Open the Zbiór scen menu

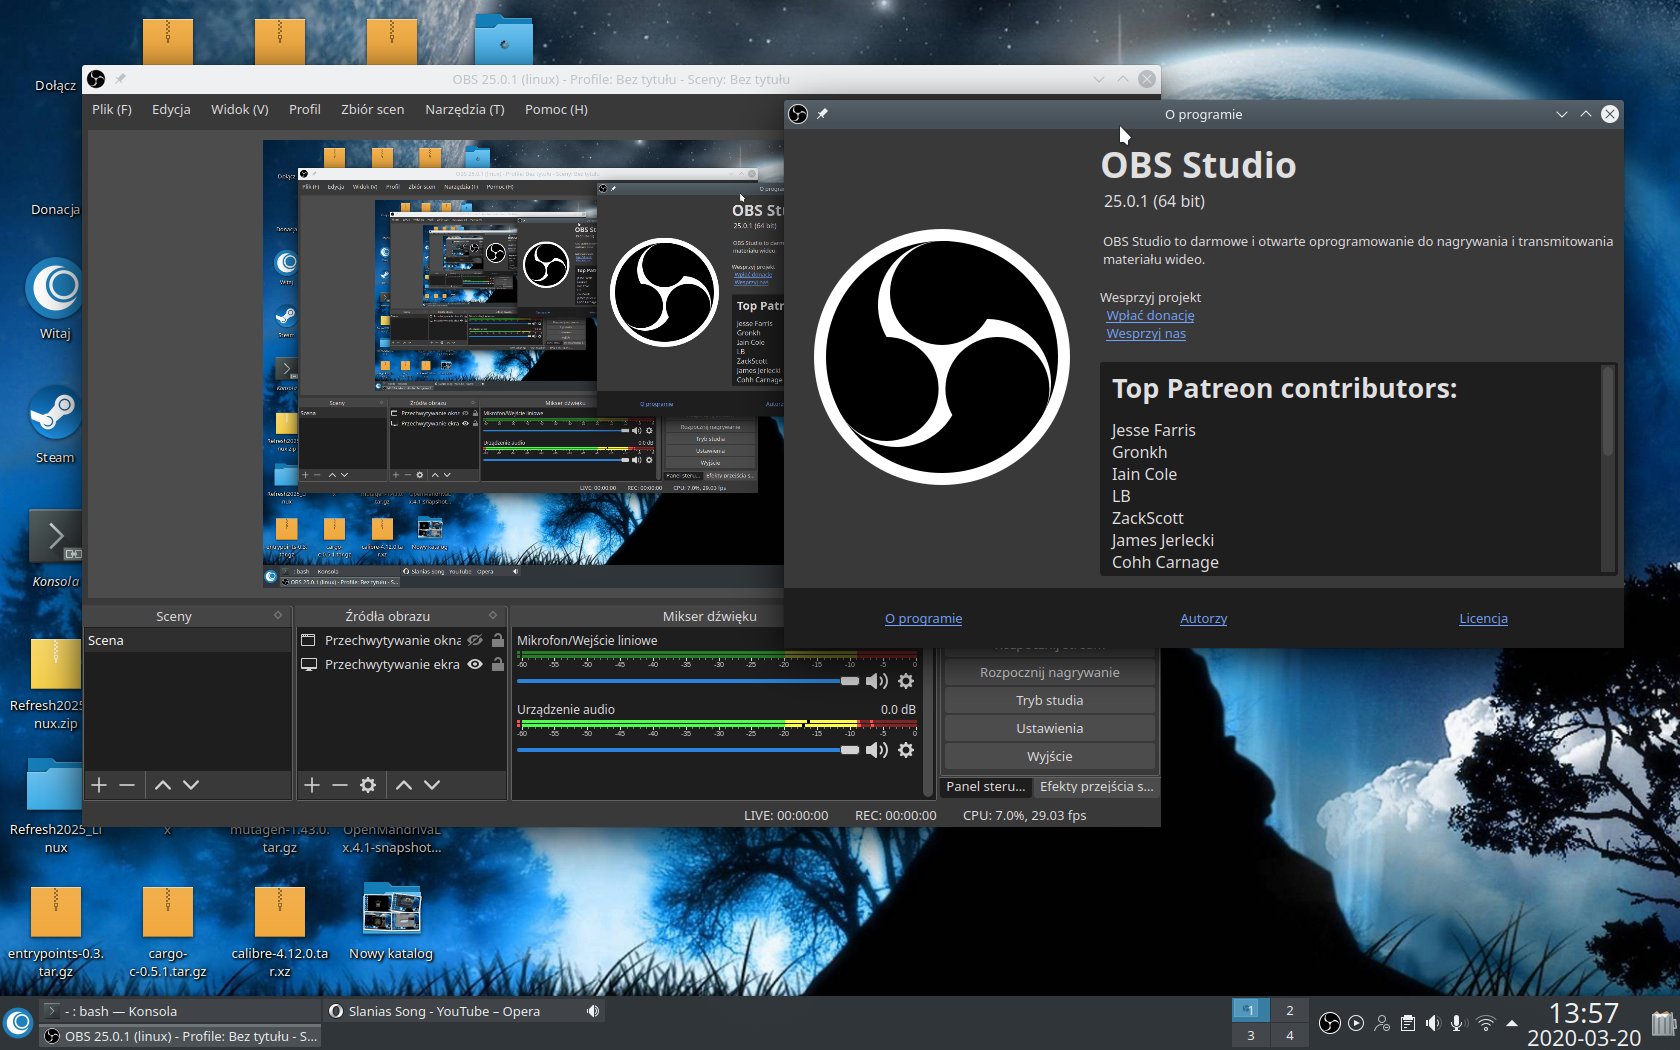(373, 109)
